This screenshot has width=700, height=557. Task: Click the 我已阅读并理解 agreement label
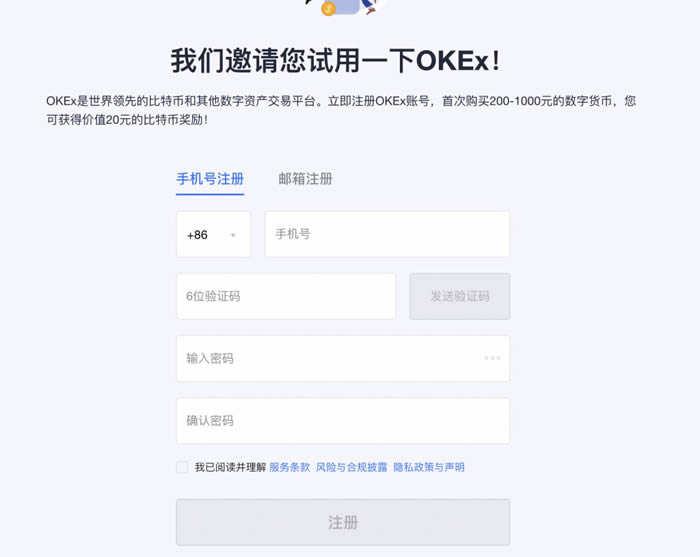tap(230, 467)
